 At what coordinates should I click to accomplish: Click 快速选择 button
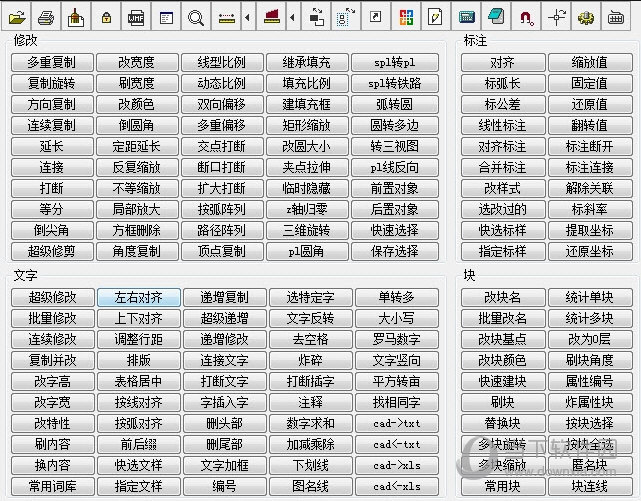[x=394, y=230]
